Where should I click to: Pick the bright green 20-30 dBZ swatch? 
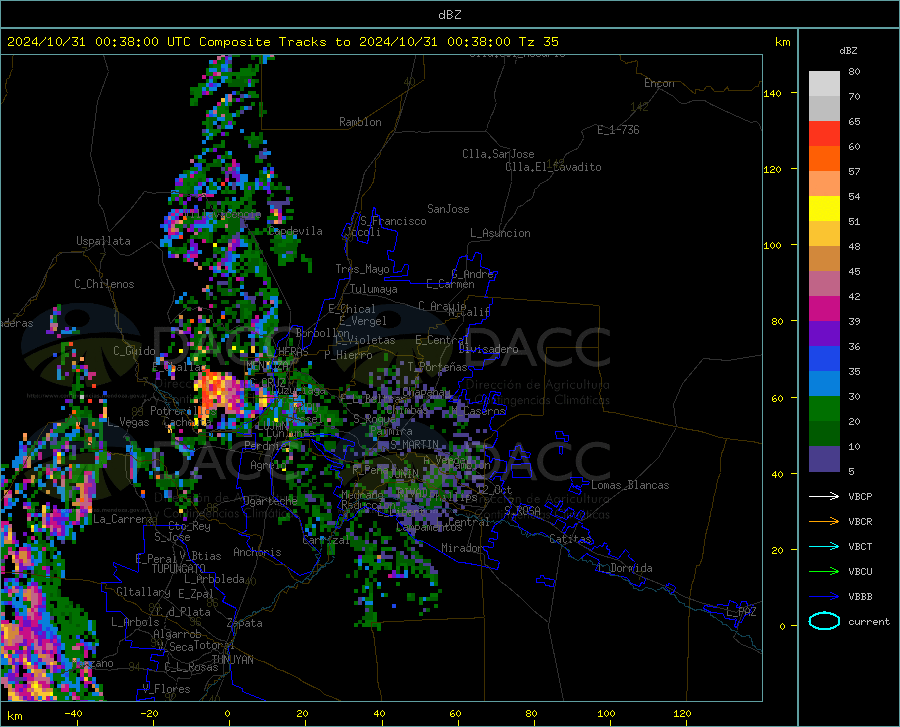click(x=824, y=409)
